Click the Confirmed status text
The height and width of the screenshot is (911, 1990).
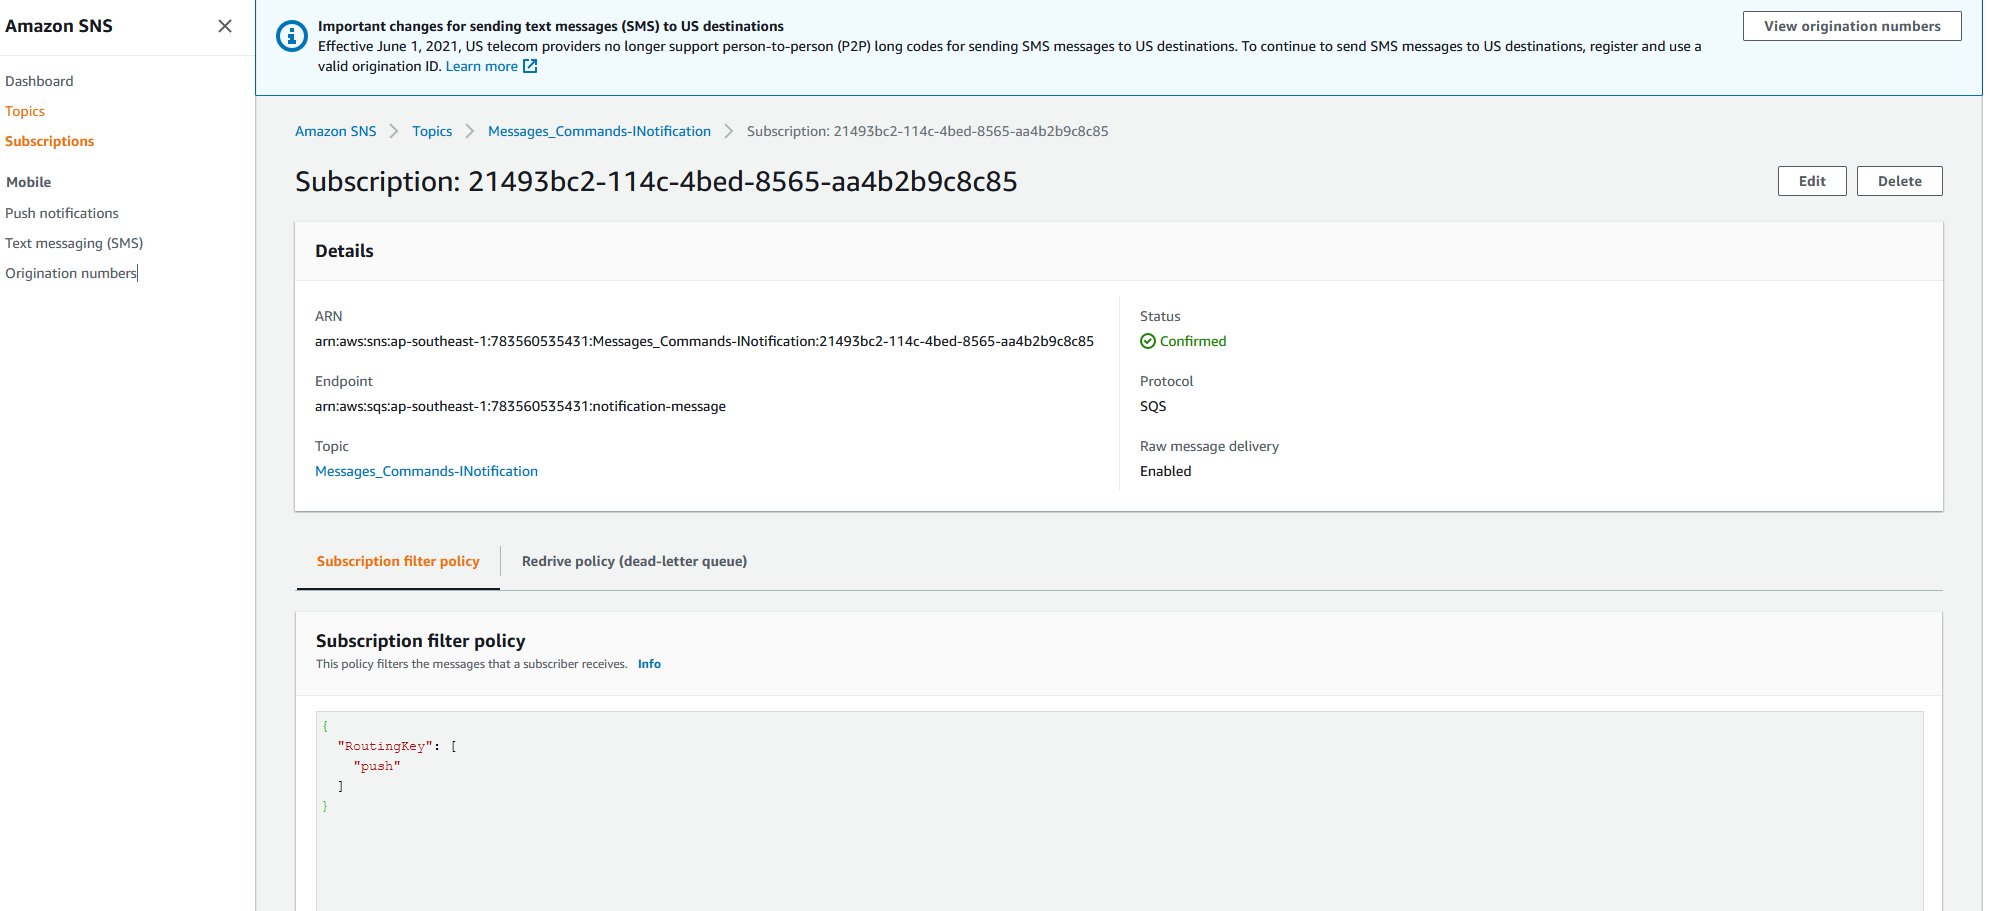[1193, 341]
